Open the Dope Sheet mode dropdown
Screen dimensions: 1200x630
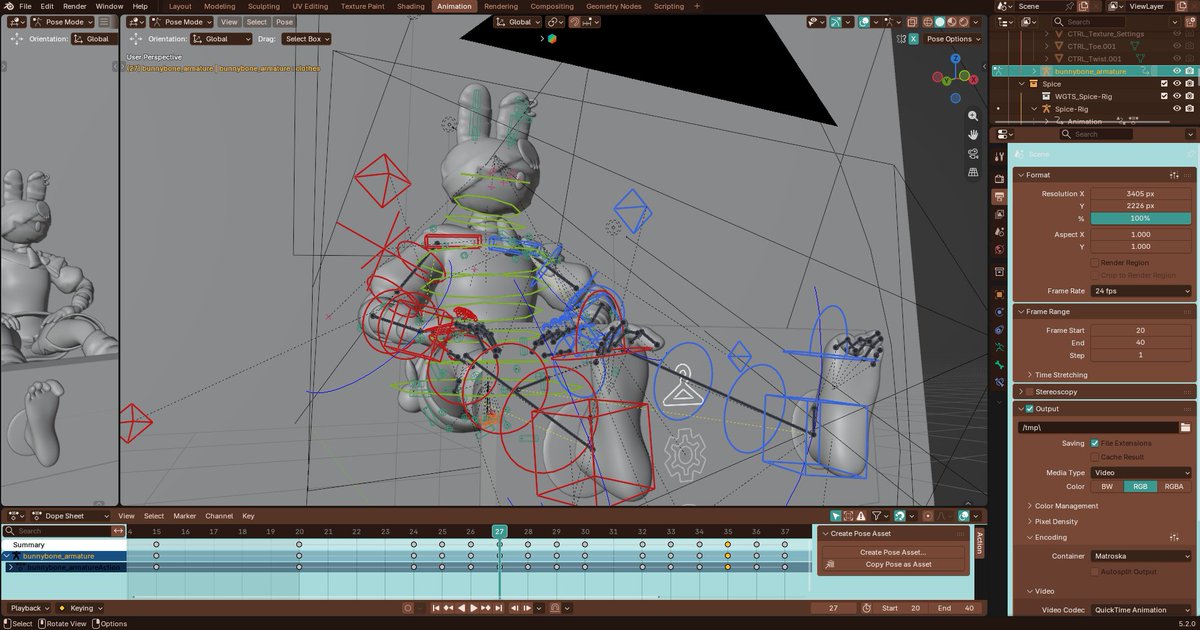tap(71, 516)
